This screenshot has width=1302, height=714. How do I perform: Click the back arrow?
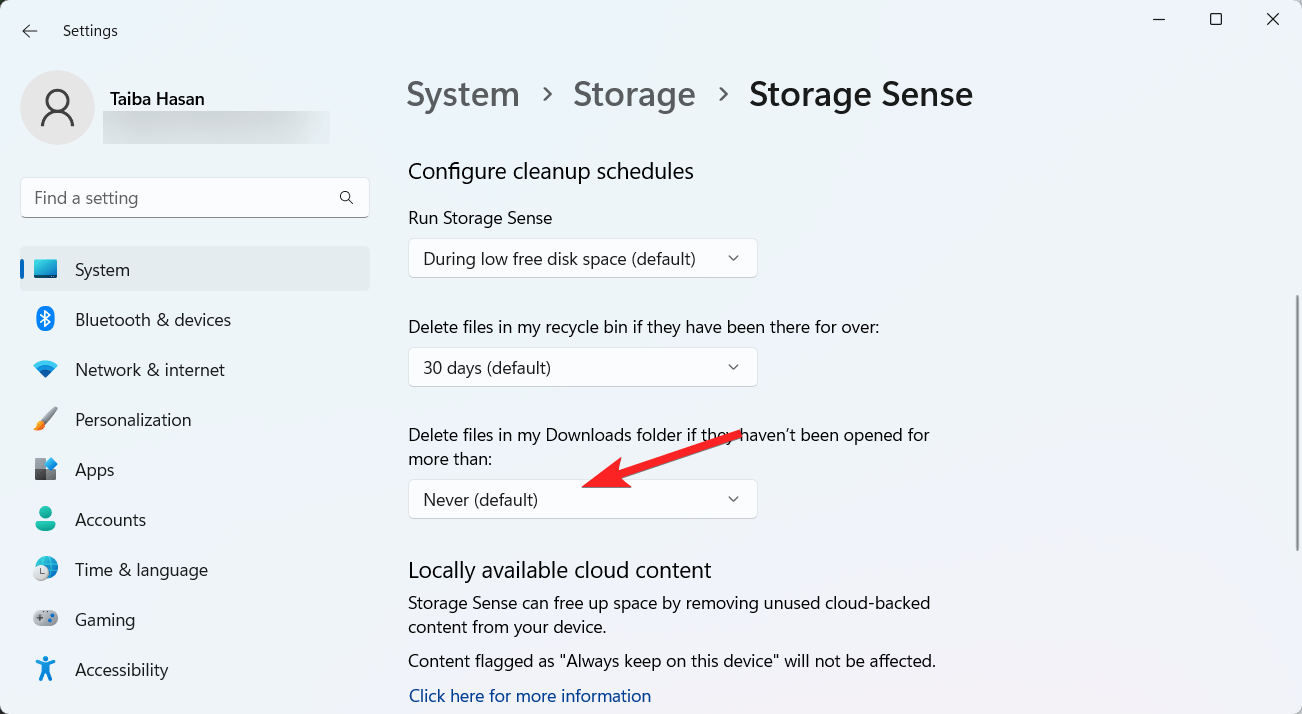click(x=29, y=30)
